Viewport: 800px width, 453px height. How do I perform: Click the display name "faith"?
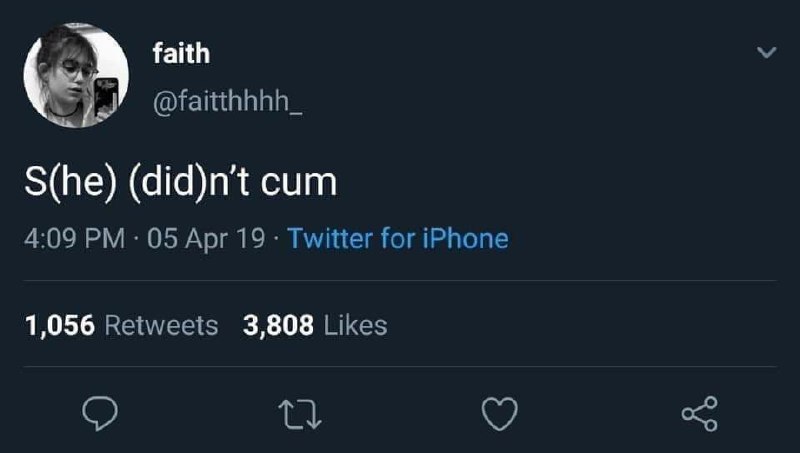pyautogui.click(x=181, y=53)
